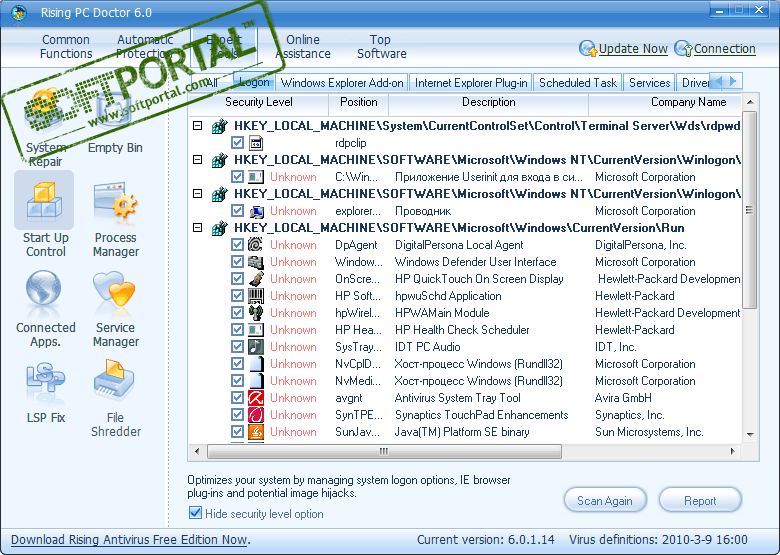Open the Scheduled Task tab
Viewport: 780px width, 555px height.
point(578,83)
